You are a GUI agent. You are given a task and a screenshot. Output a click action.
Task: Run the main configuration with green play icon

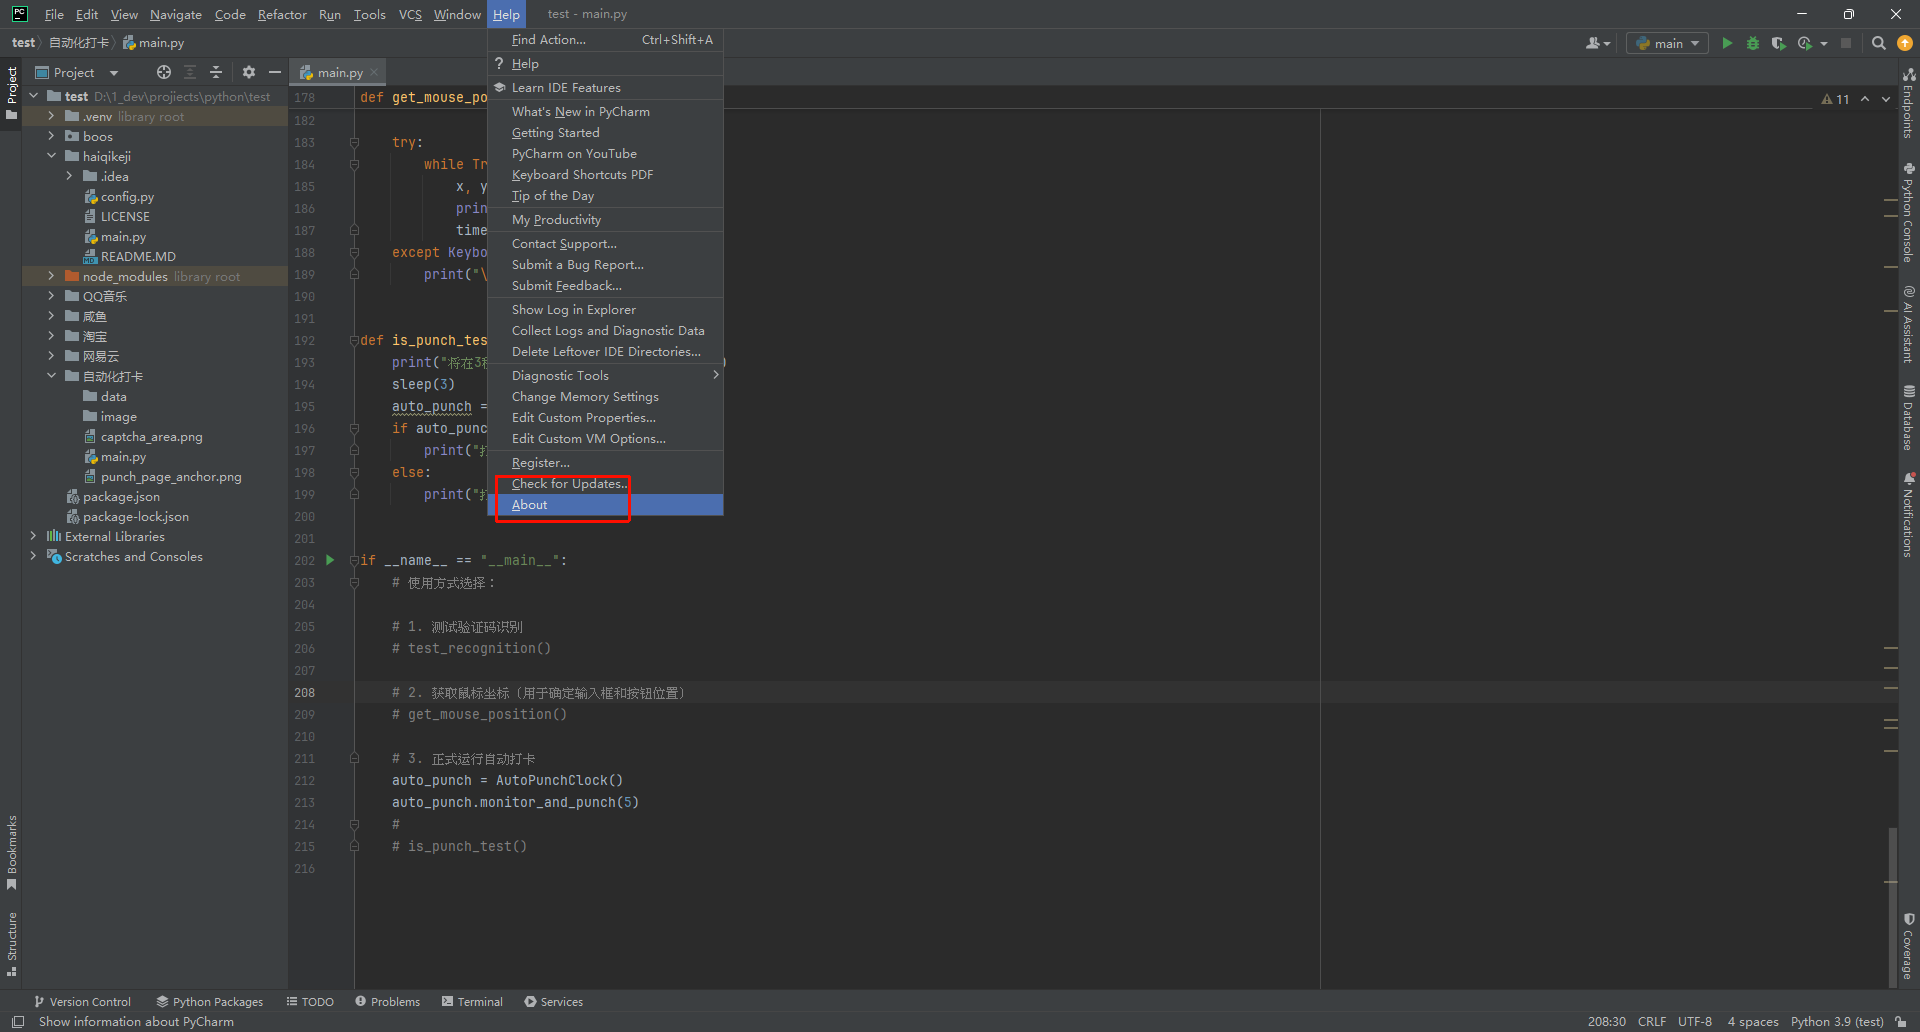coord(1727,43)
